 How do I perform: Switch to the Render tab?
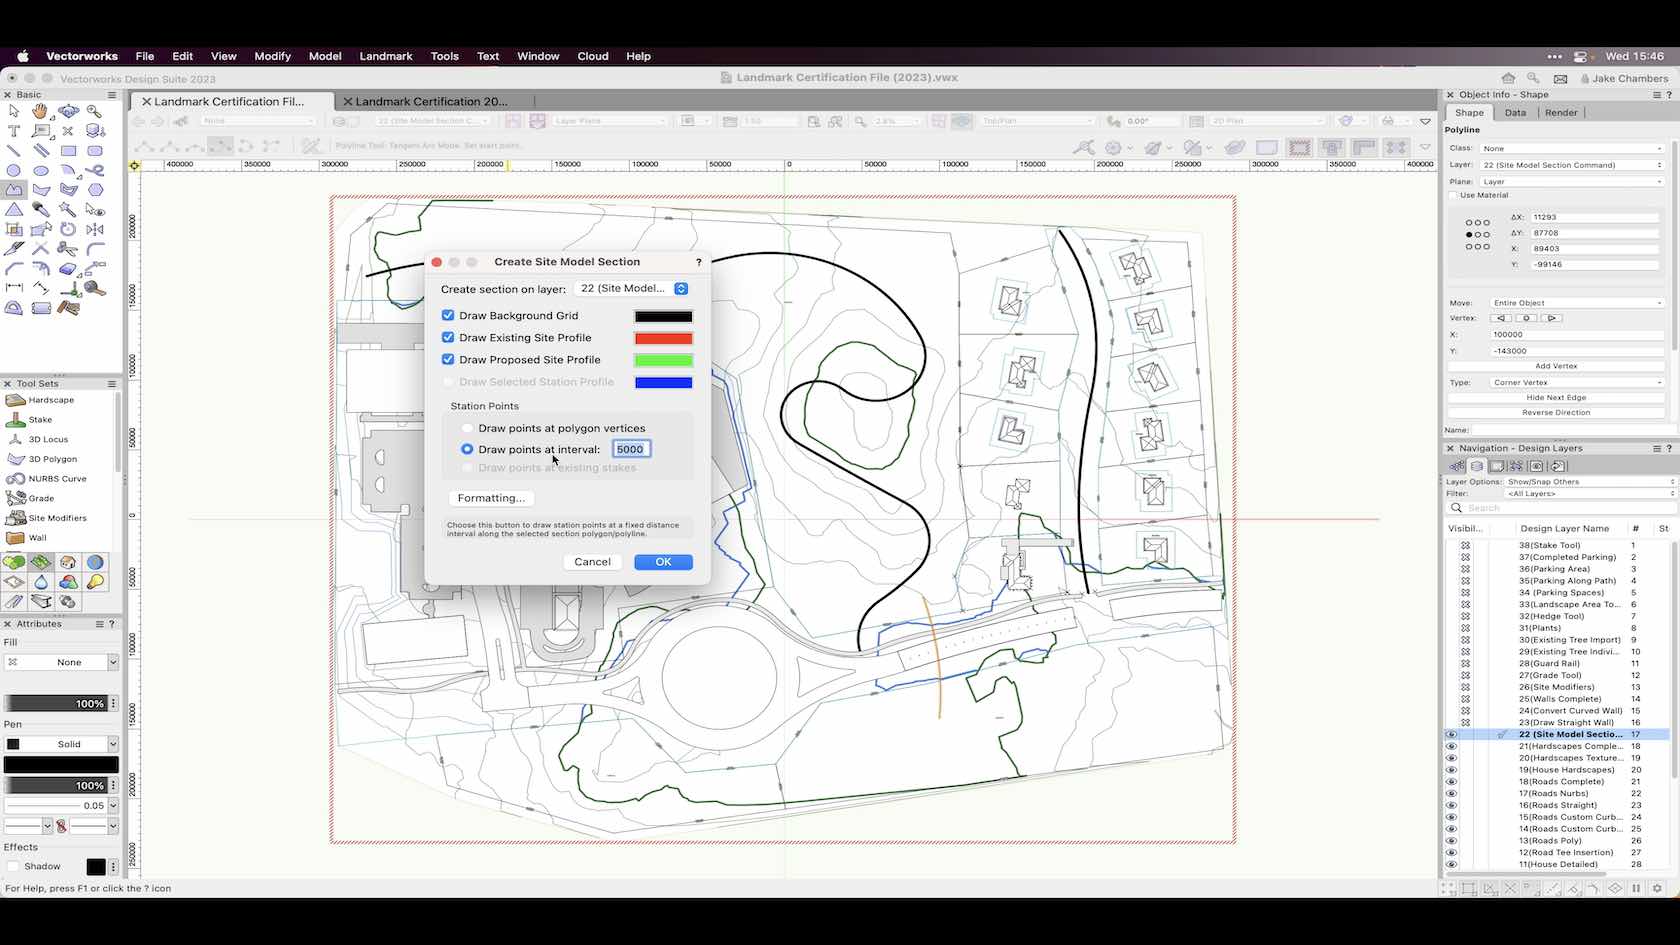[1560, 113]
